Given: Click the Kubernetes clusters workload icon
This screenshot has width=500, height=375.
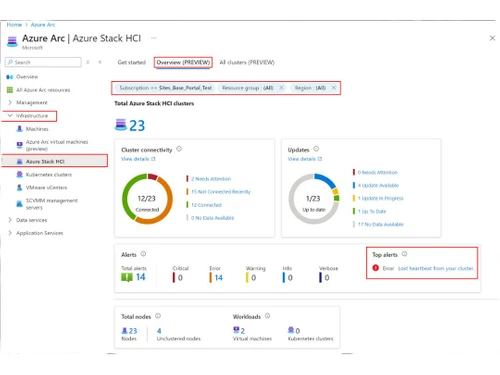Looking at the screenshot, I should point(291,330).
